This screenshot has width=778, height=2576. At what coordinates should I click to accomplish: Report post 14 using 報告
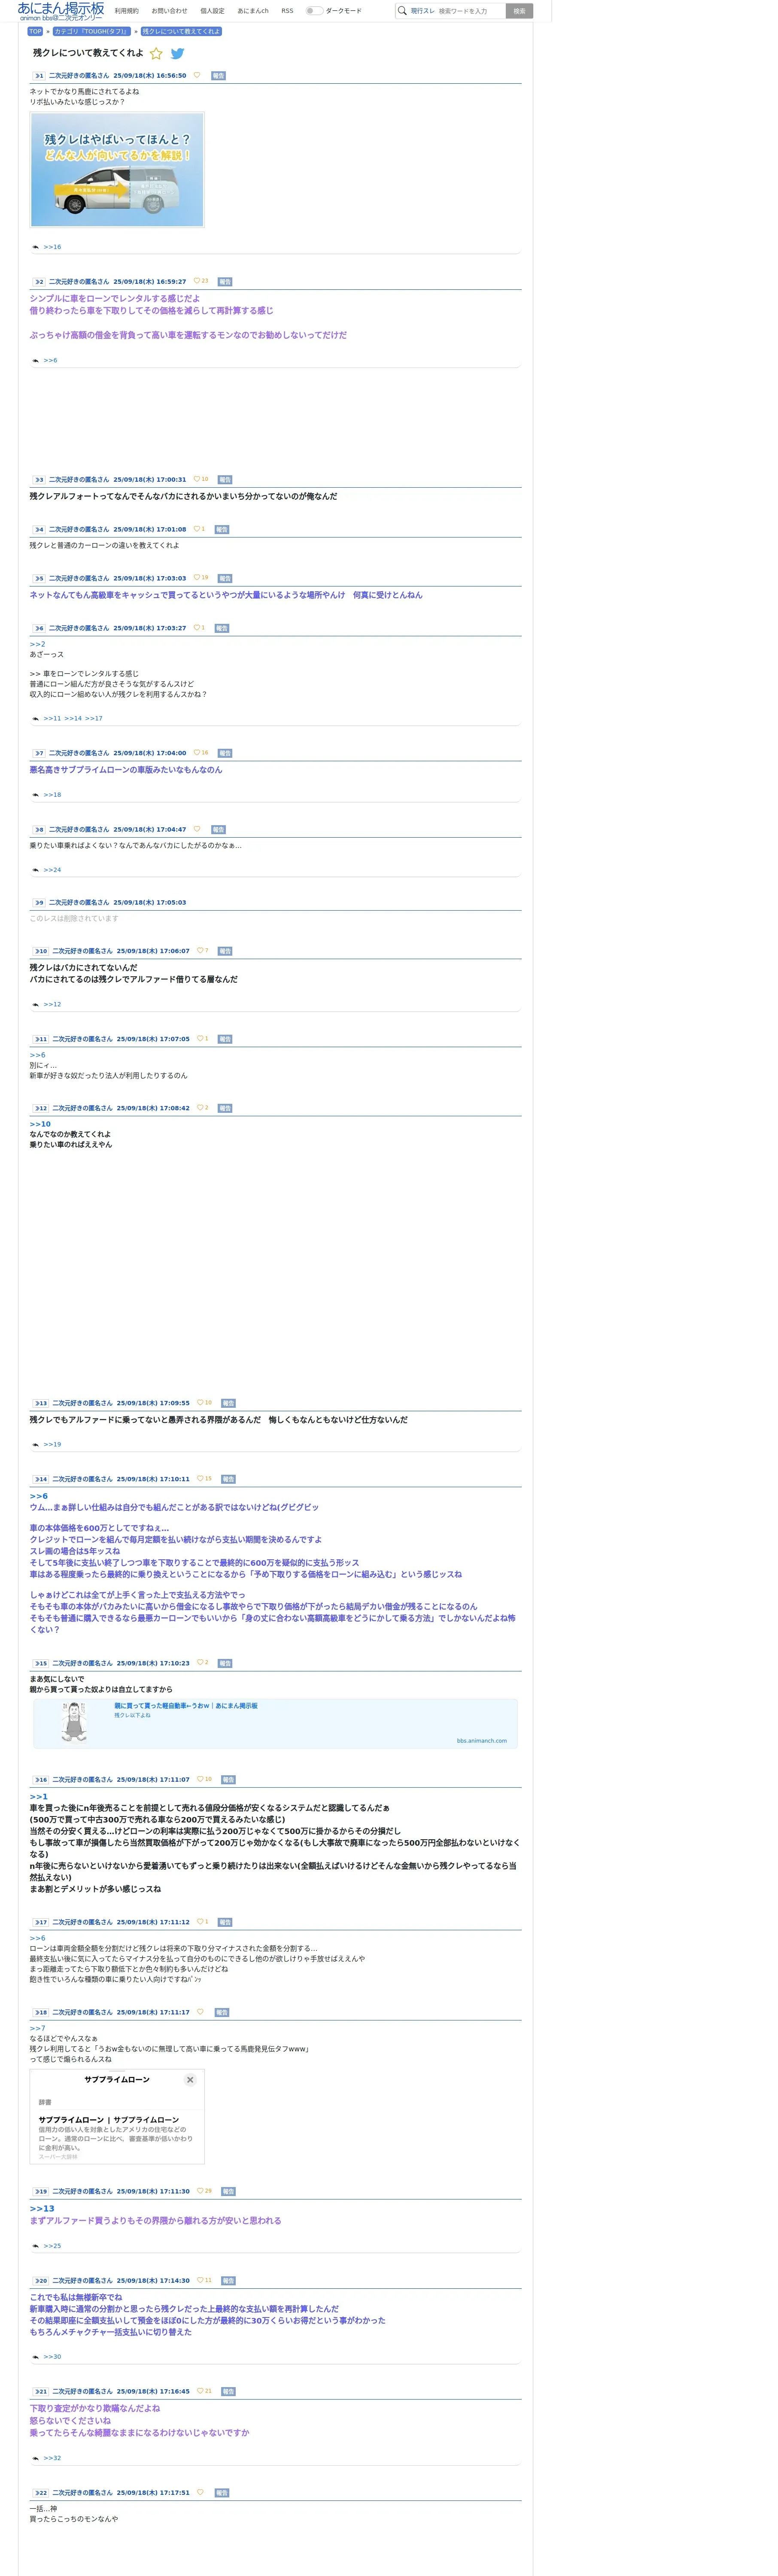[228, 1480]
